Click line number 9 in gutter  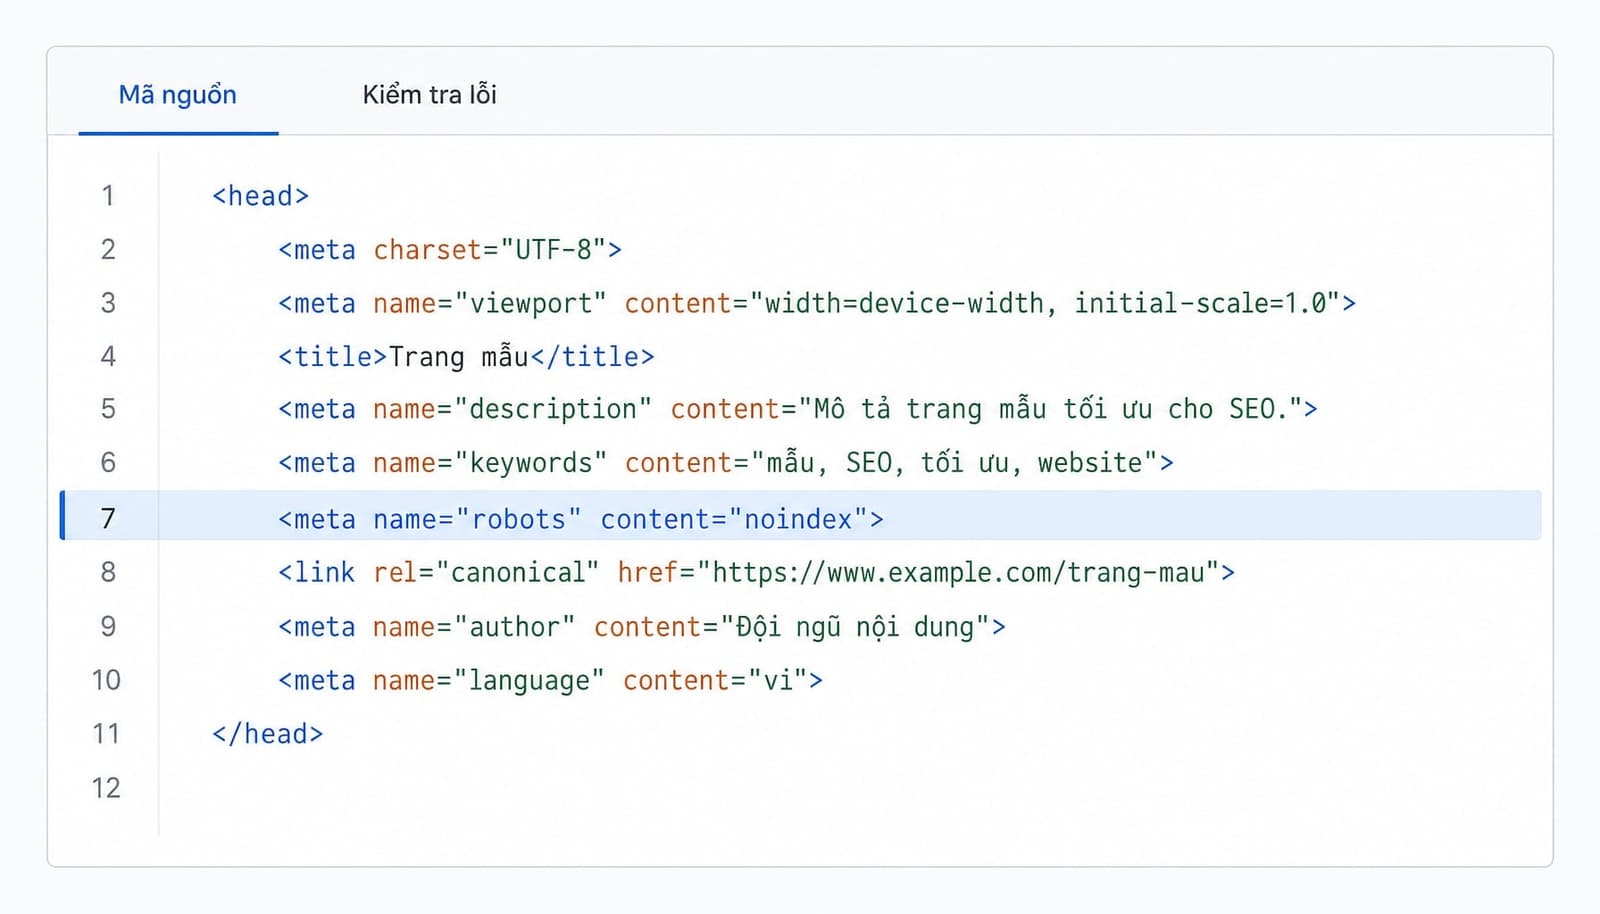click(108, 627)
